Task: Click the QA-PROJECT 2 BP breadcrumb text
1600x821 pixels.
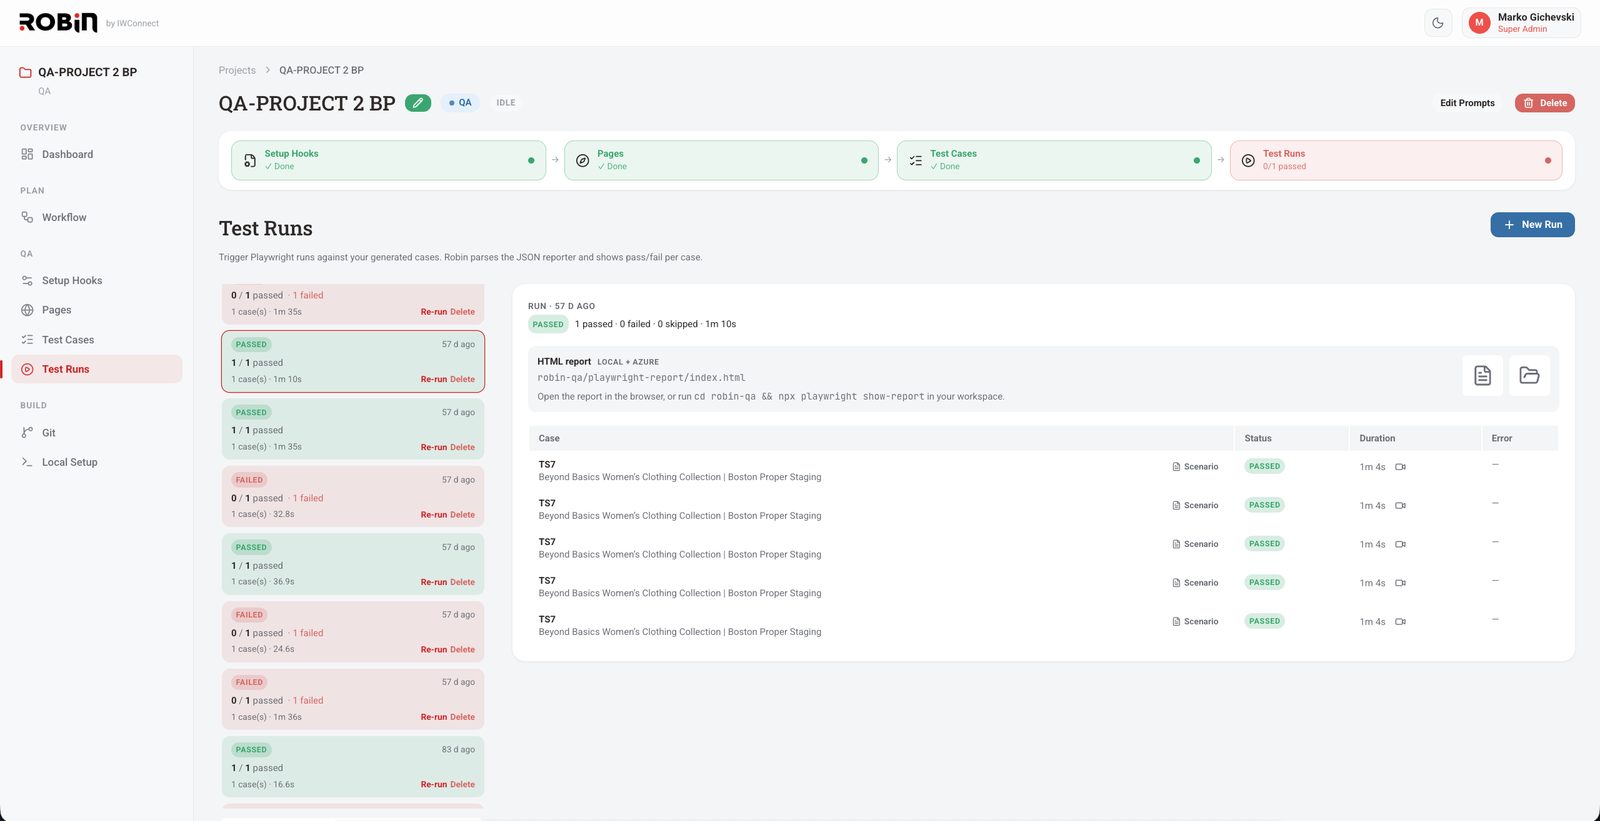Action: click(x=321, y=70)
